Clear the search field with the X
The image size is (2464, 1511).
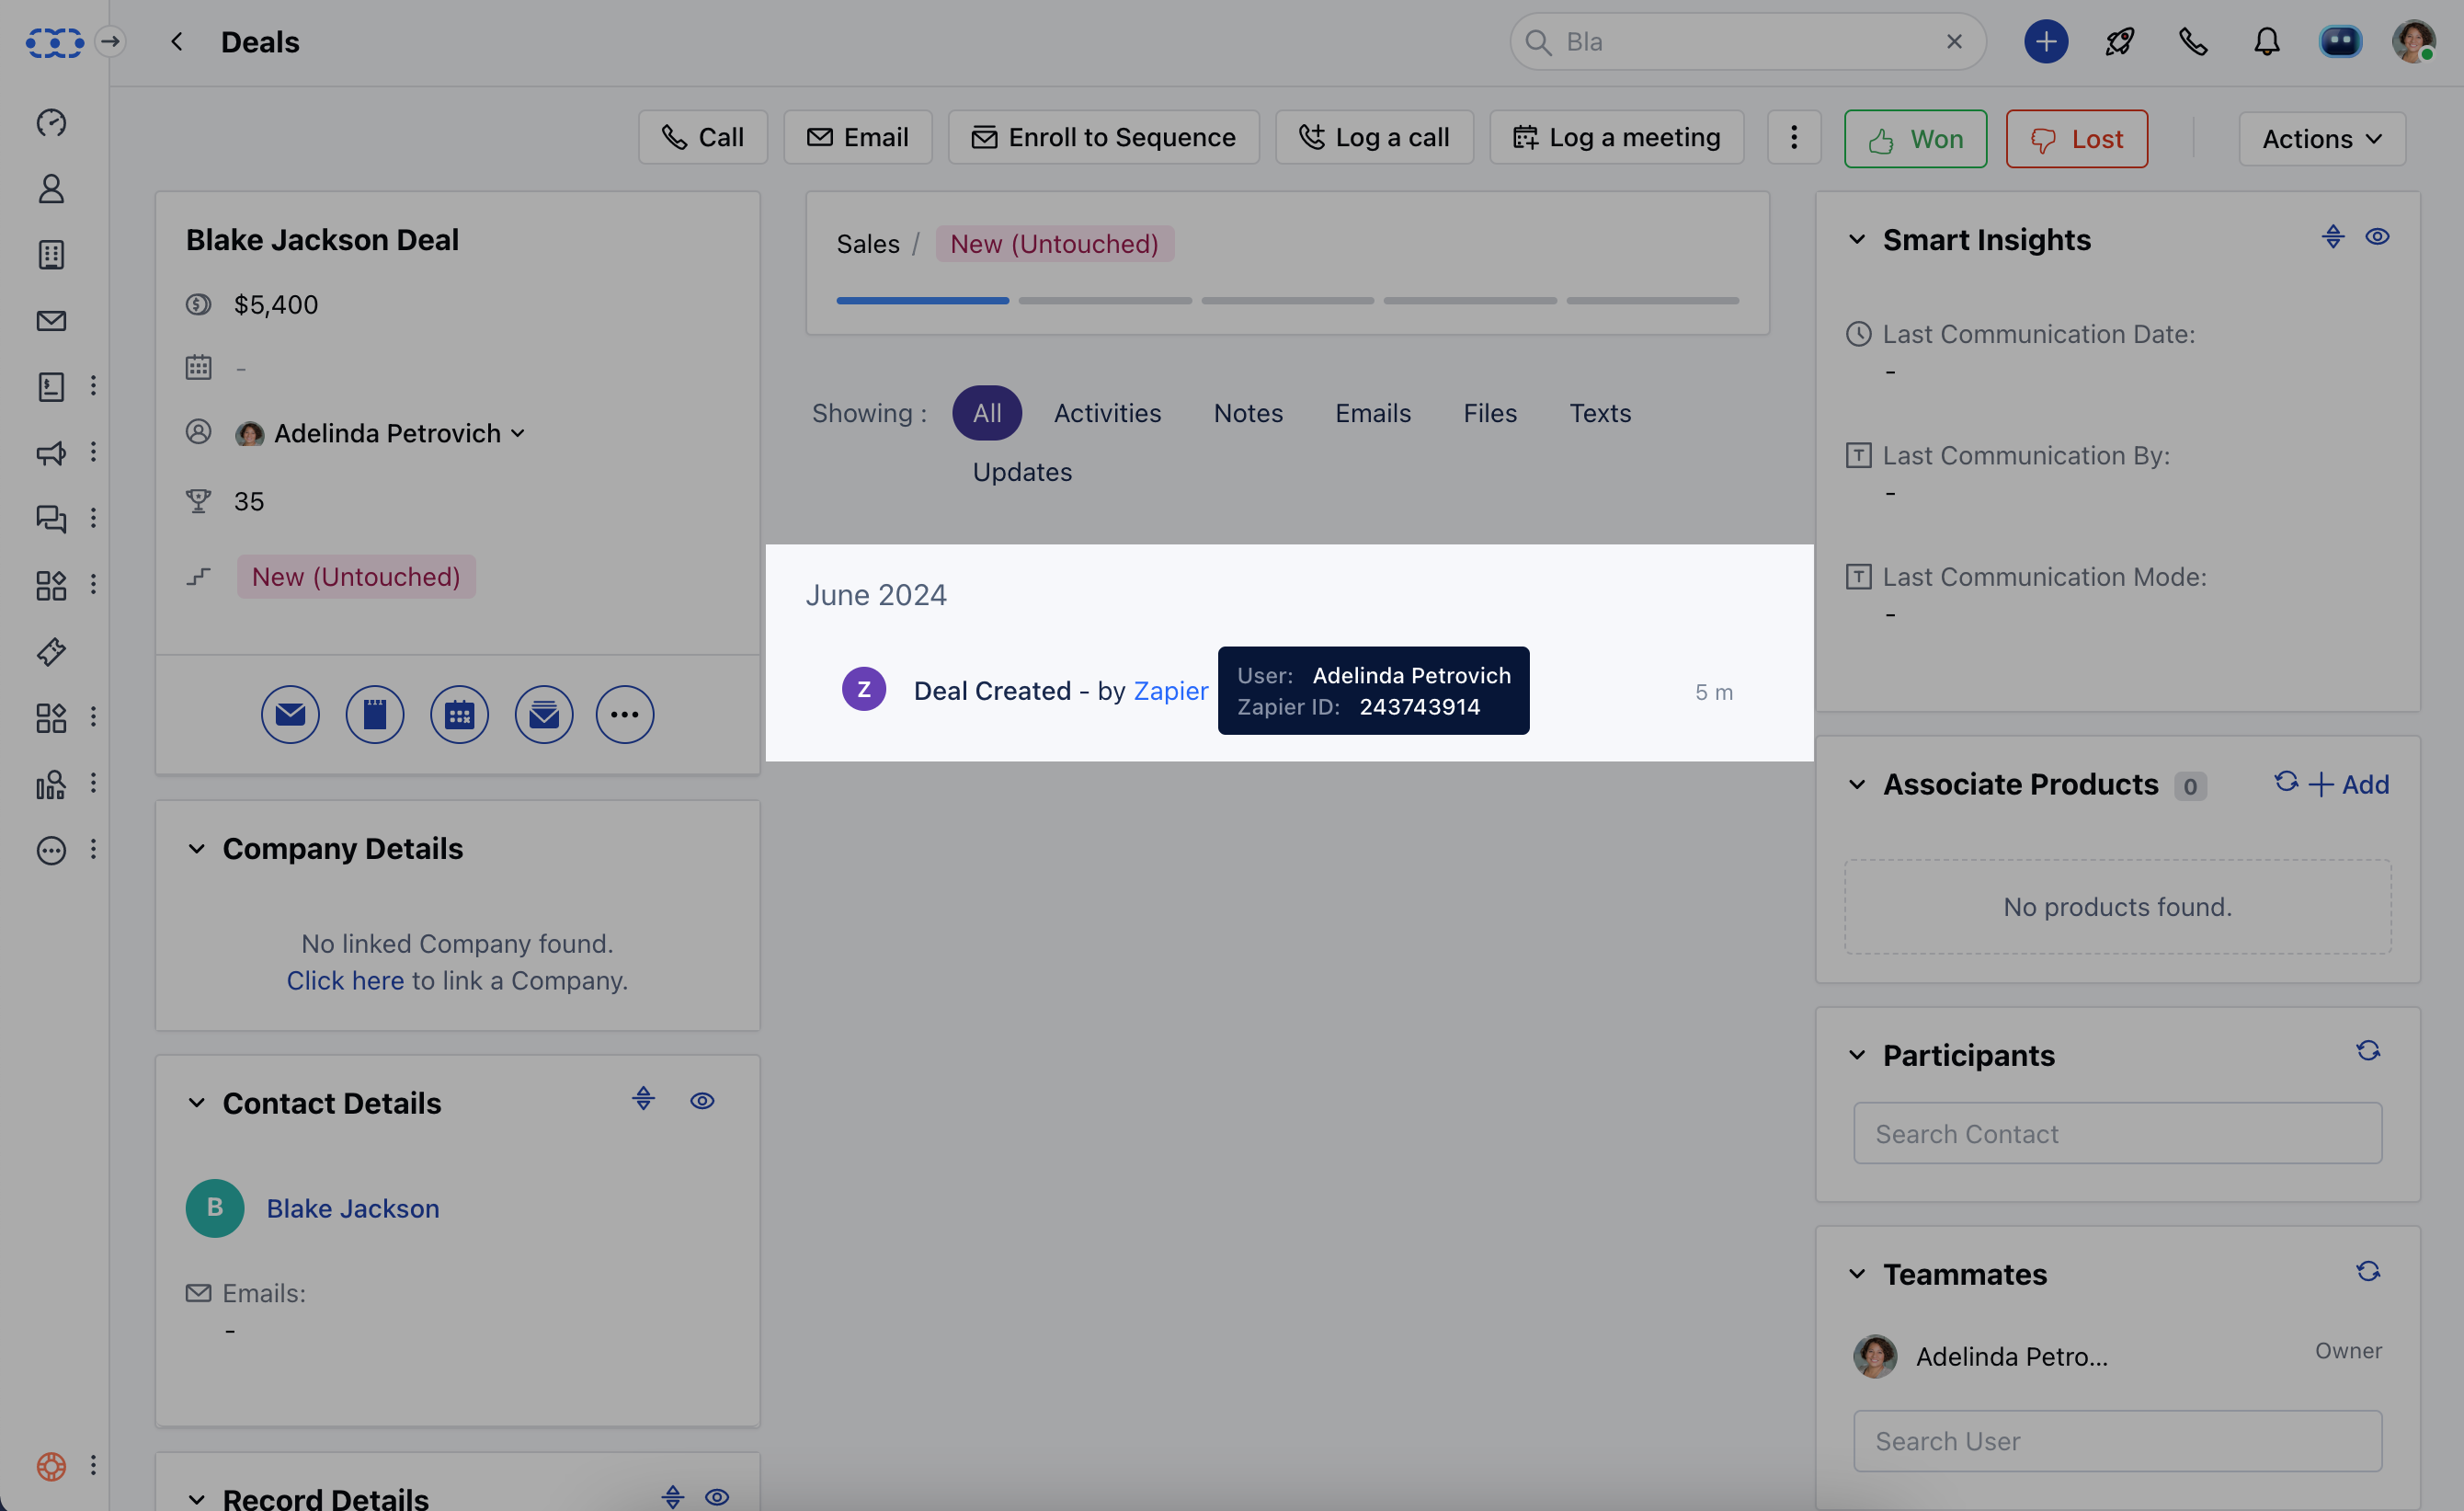[x=1954, y=41]
